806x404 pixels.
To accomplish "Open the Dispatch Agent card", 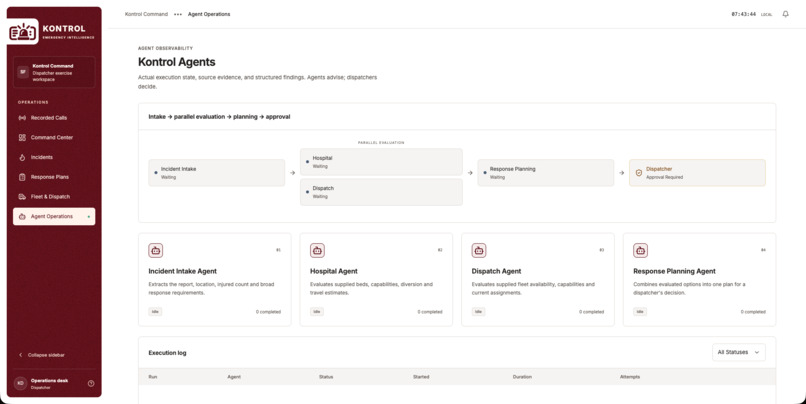I will point(538,280).
